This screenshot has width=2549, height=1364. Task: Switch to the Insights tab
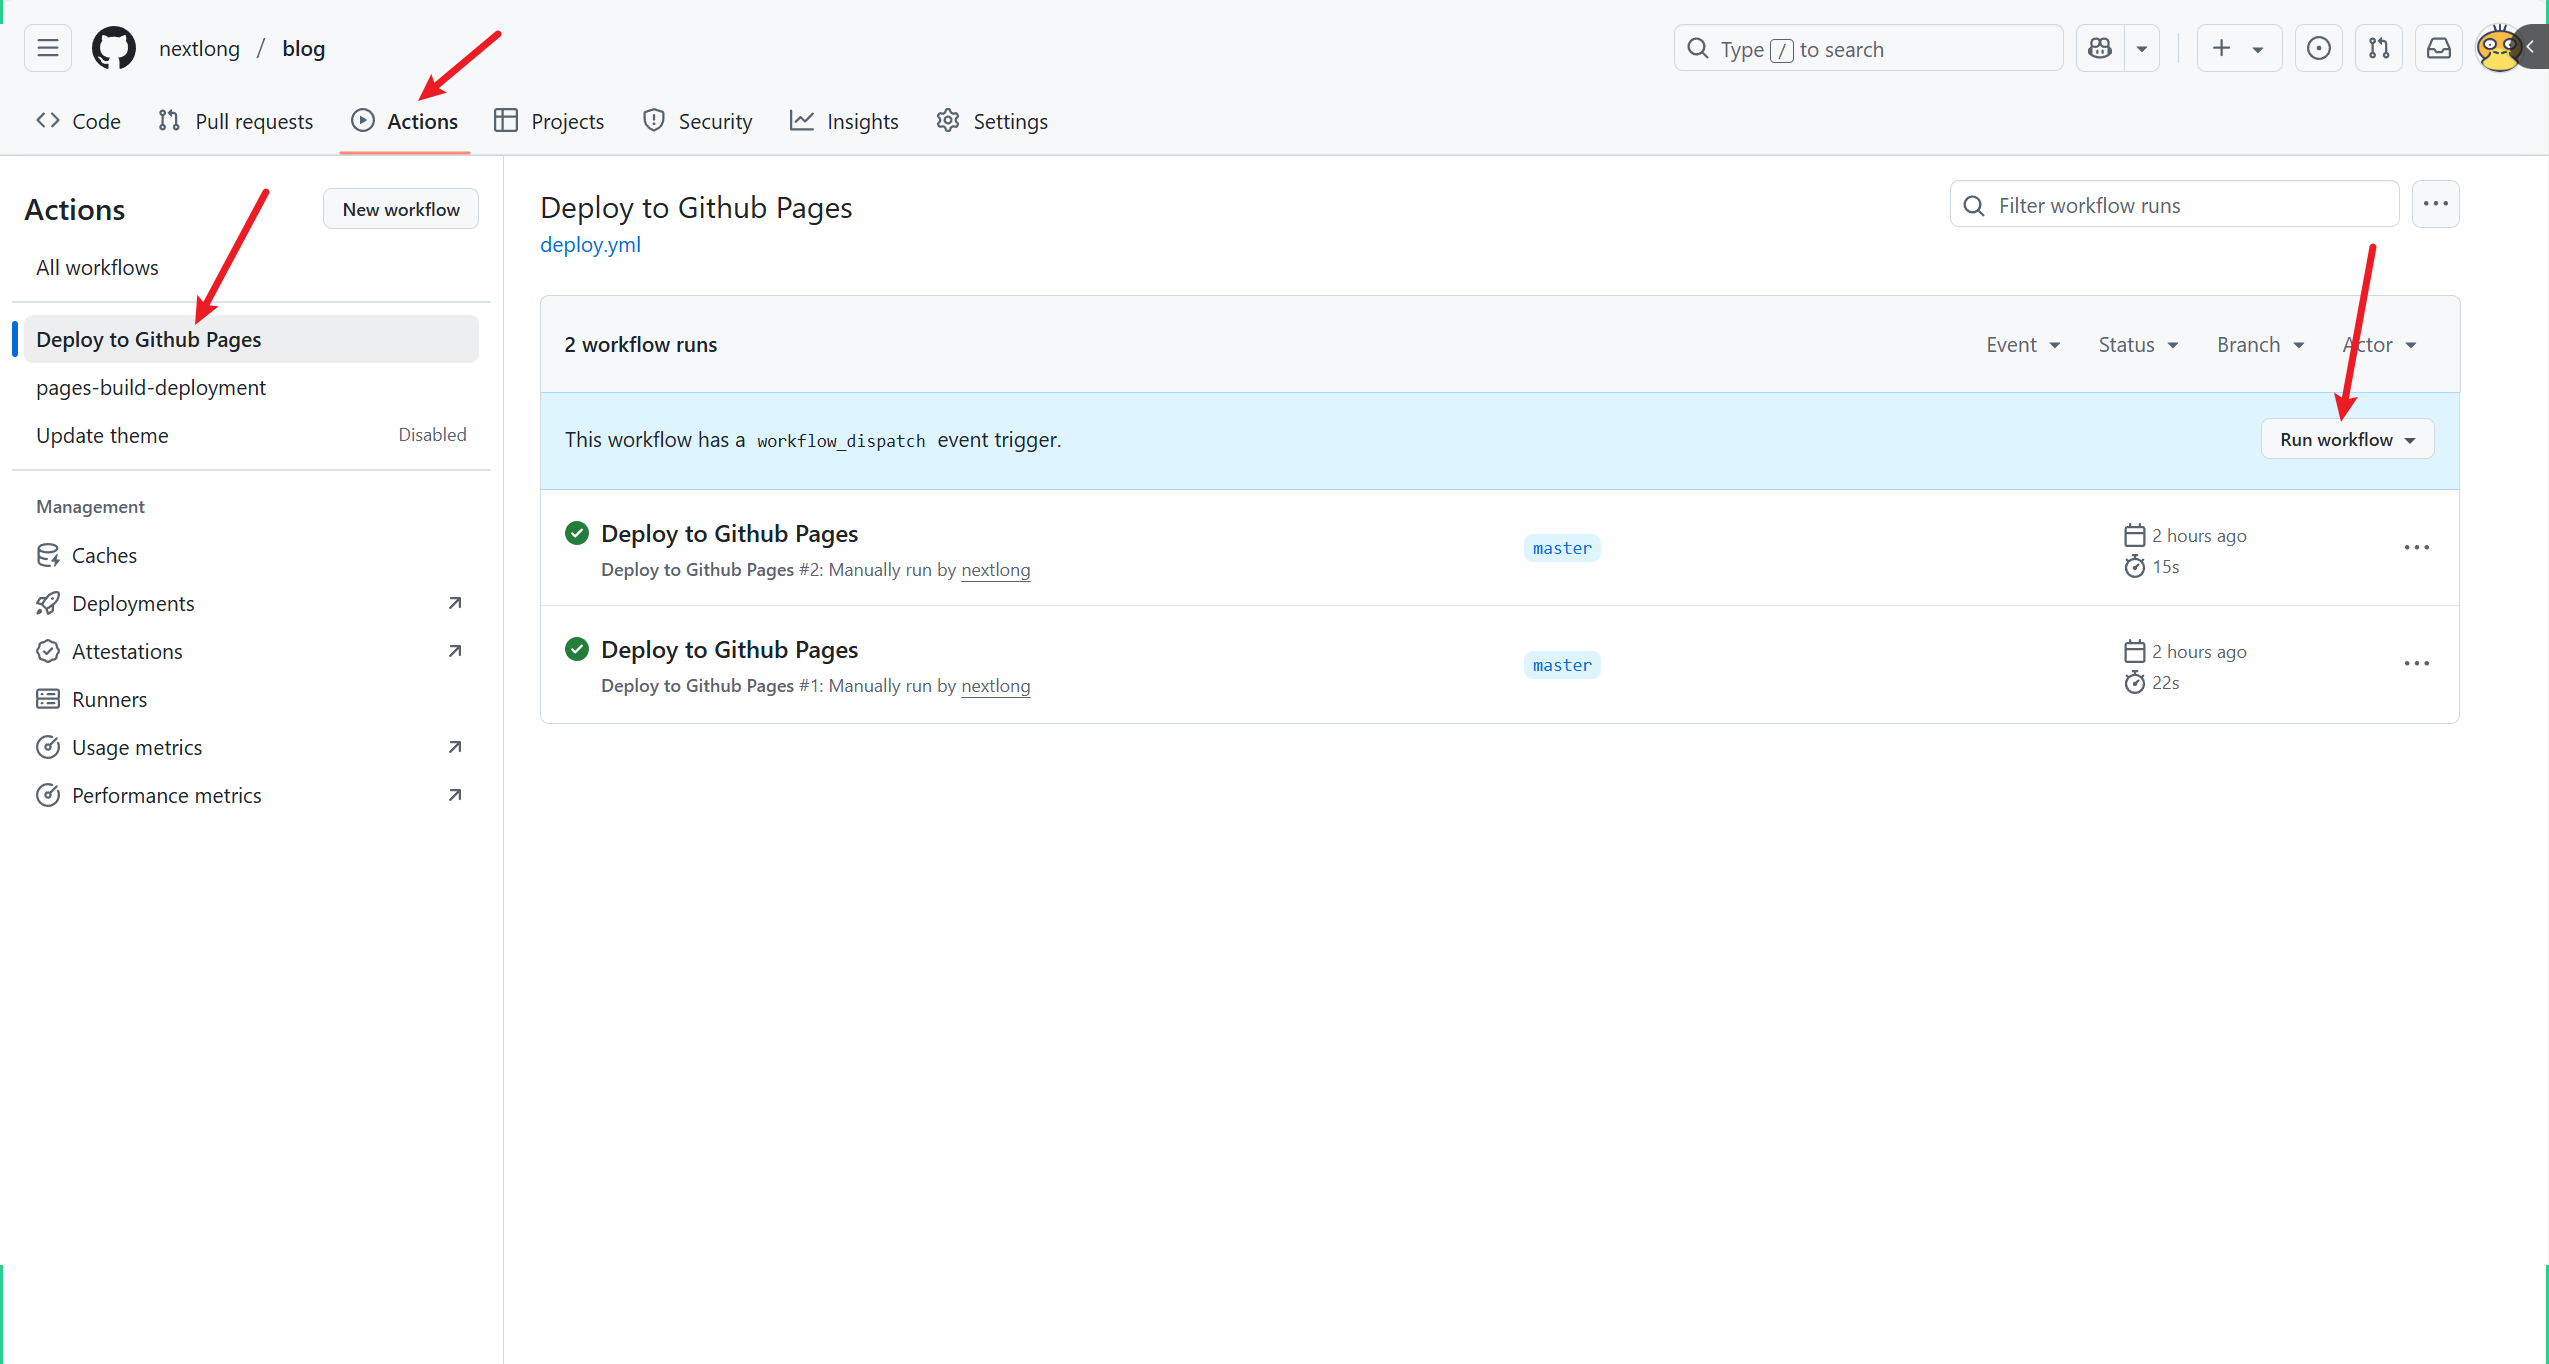pos(844,121)
